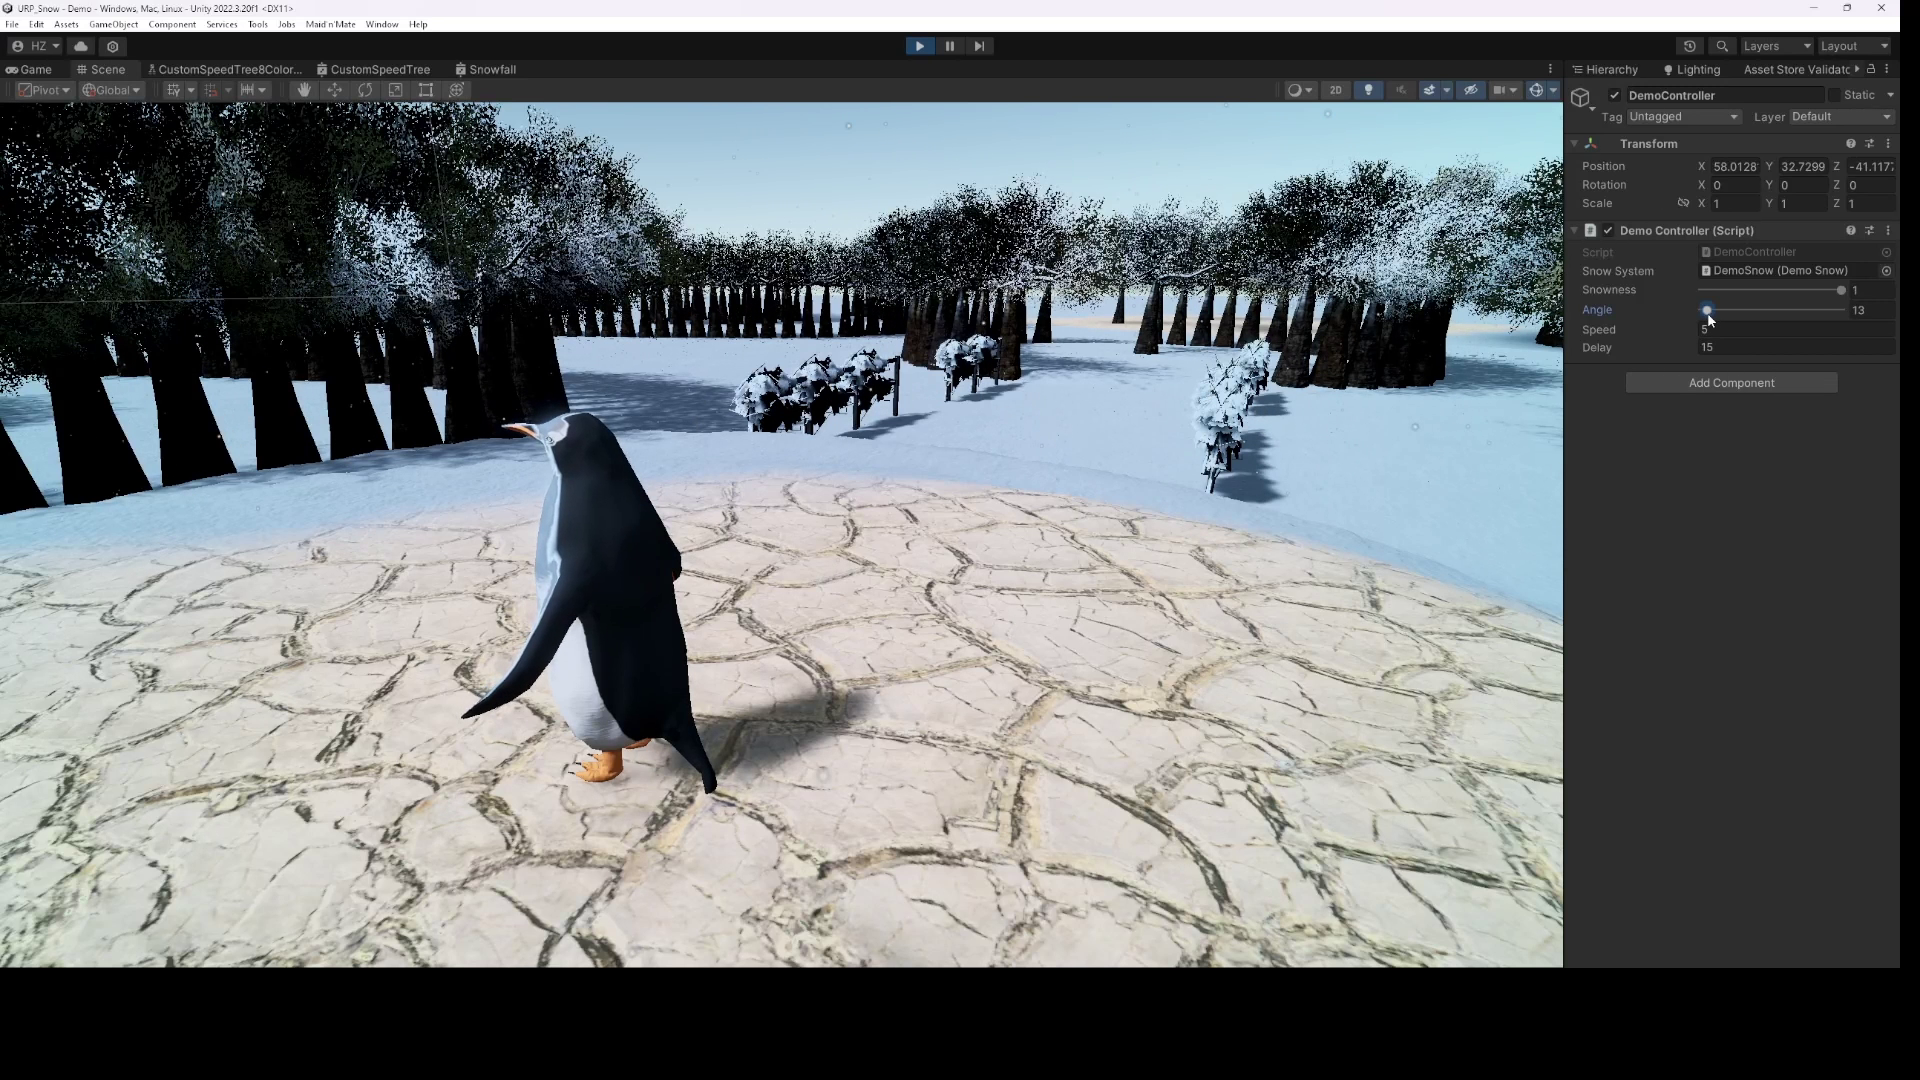Open the Tag Untagged dropdown

(1684, 117)
